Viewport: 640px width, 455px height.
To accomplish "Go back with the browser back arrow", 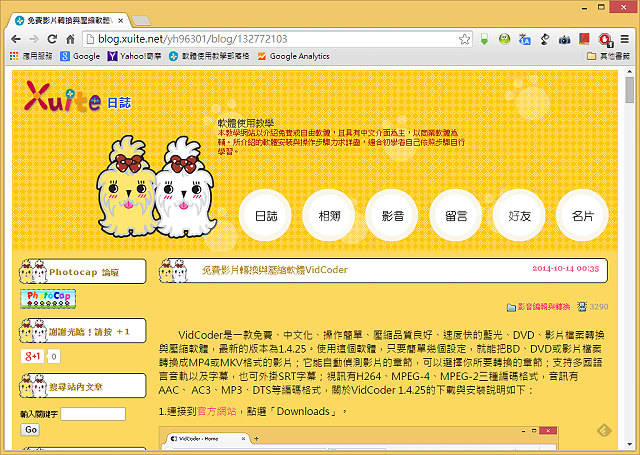I will 16,39.
